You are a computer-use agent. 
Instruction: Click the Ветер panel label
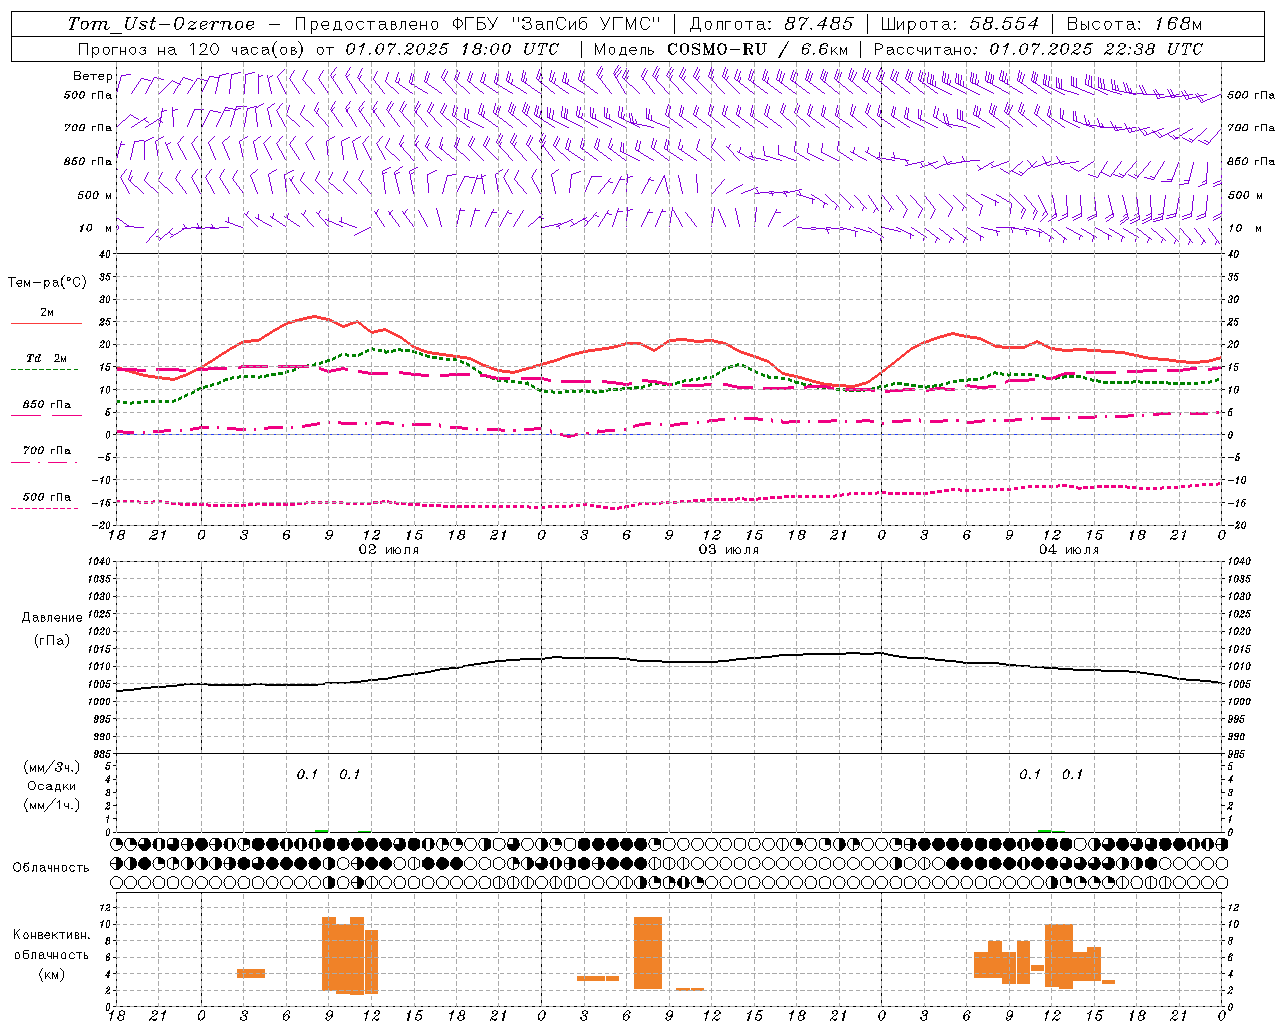92,76
